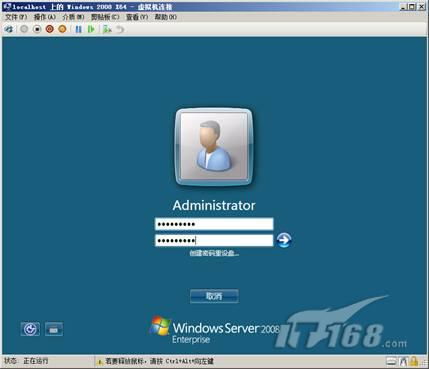
Task: Click the green Reset toolbar icon
Action: (x=91, y=29)
